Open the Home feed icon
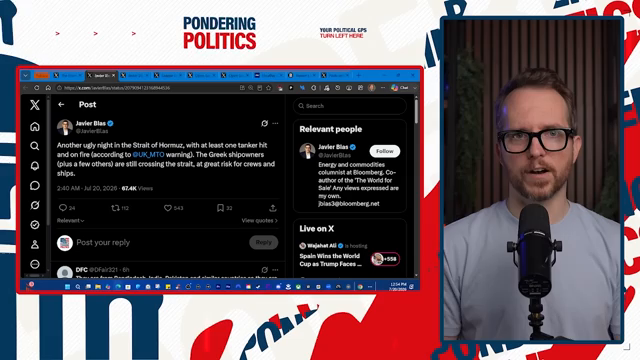Screen dimensions: 640x360 tap(35, 127)
